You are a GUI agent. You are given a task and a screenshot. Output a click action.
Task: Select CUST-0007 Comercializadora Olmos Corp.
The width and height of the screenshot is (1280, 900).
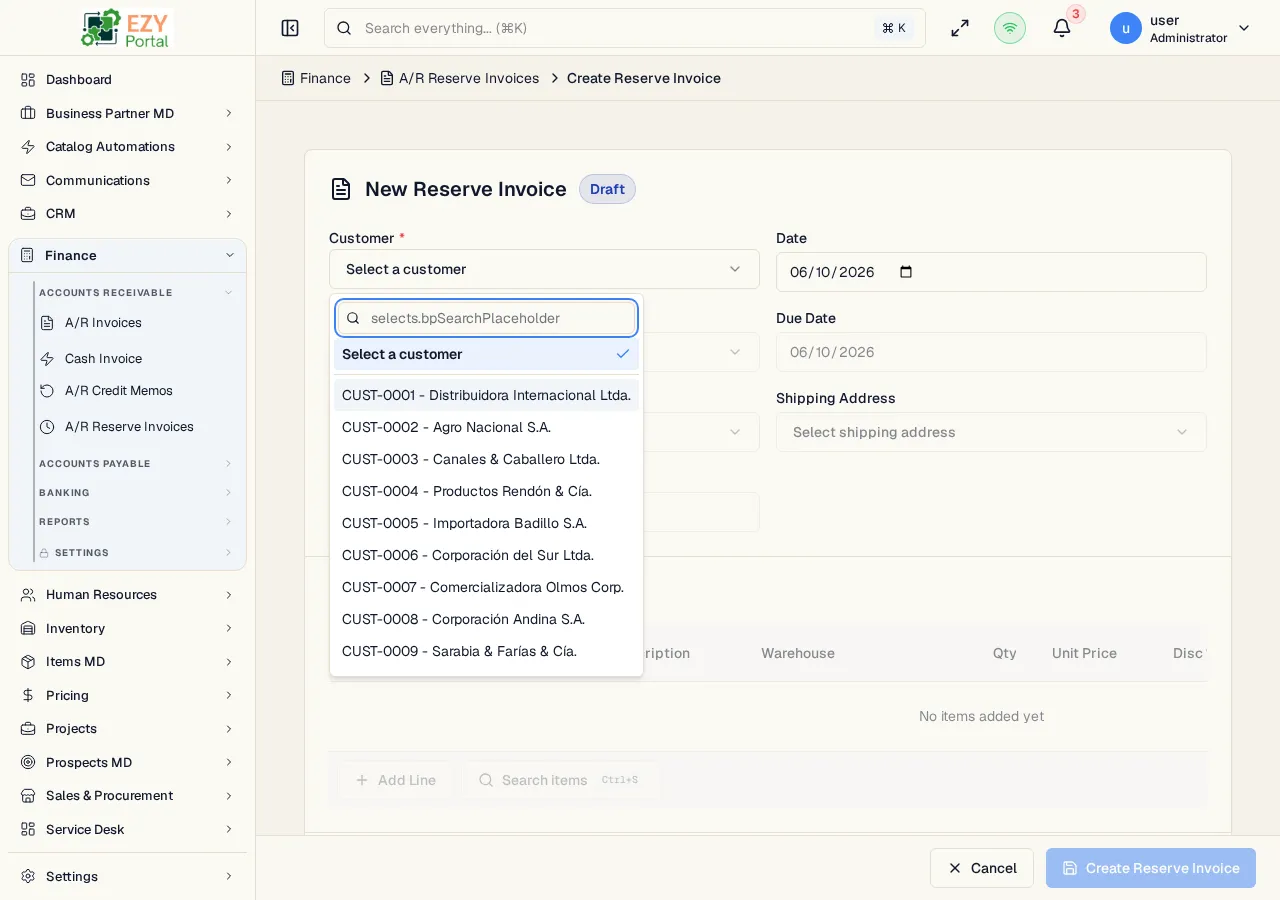pyautogui.click(x=486, y=587)
